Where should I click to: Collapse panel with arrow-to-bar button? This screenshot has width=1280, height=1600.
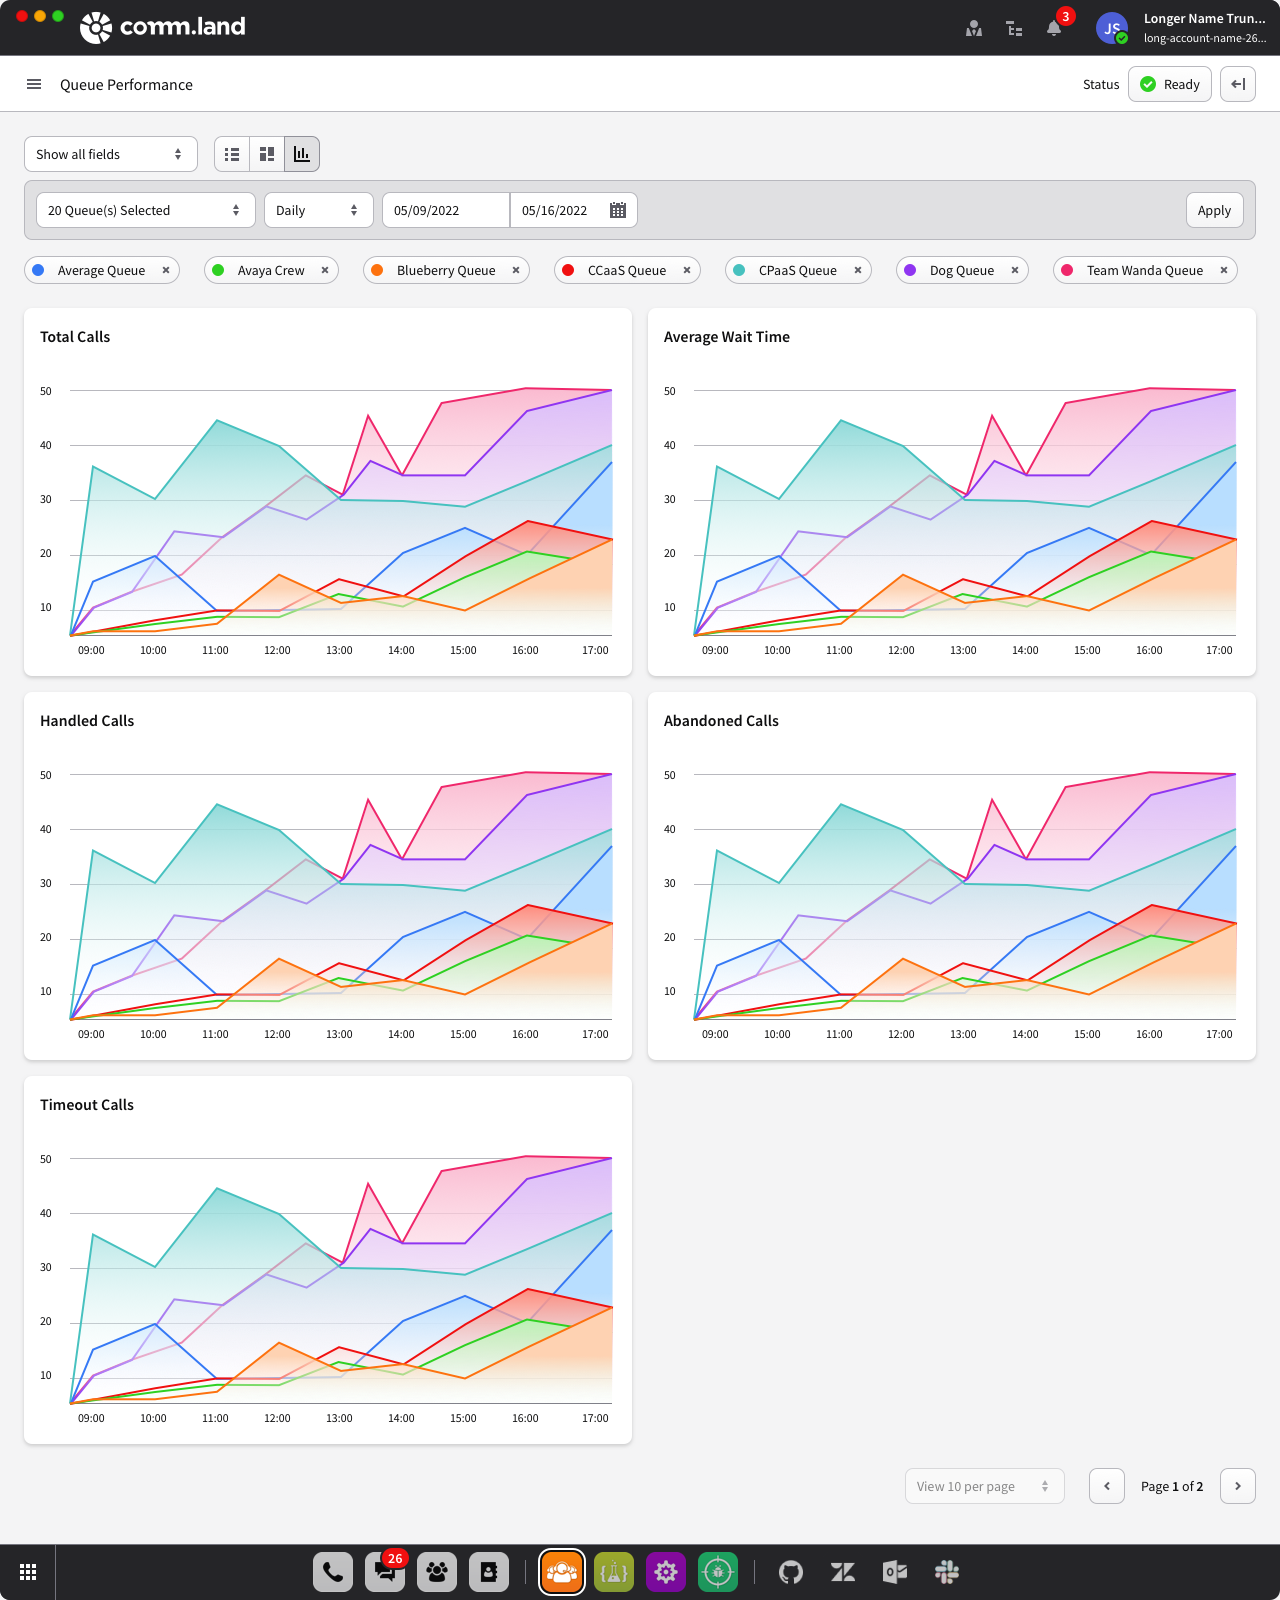click(1238, 84)
